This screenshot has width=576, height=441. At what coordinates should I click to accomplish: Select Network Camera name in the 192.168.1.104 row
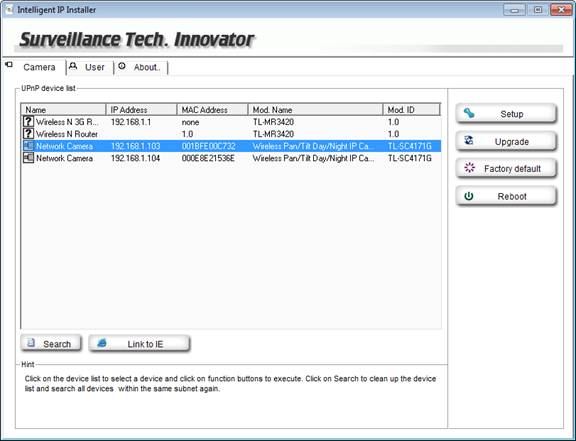coord(64,158)
